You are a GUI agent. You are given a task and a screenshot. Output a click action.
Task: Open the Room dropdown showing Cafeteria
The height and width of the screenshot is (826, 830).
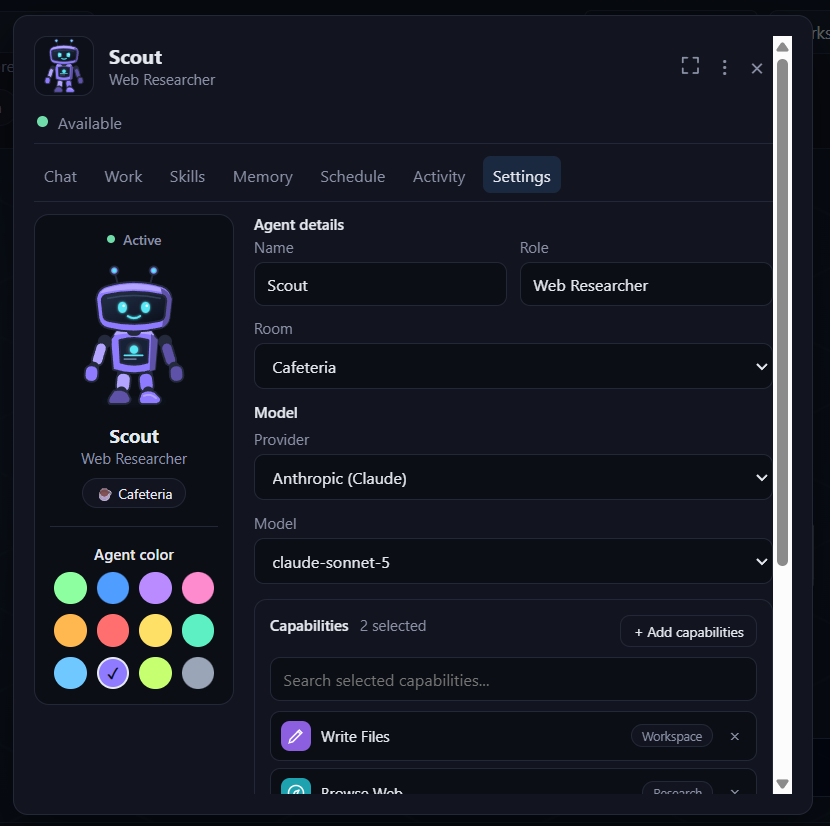[x=513, y=366]
